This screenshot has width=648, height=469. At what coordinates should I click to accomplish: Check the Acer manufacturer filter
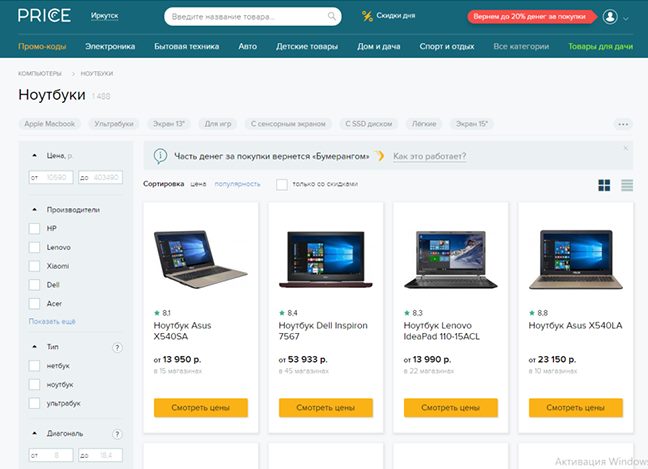[x=34, y=304]
